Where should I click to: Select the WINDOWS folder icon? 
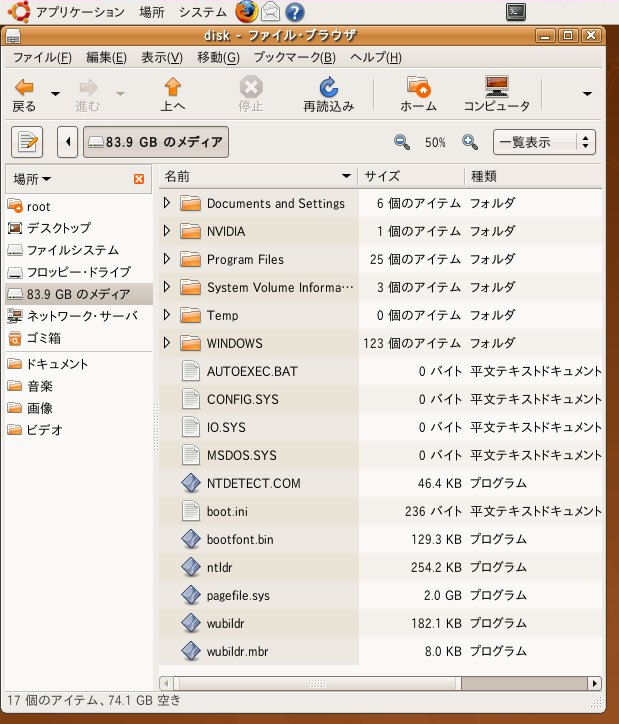[x=190, y=343]
